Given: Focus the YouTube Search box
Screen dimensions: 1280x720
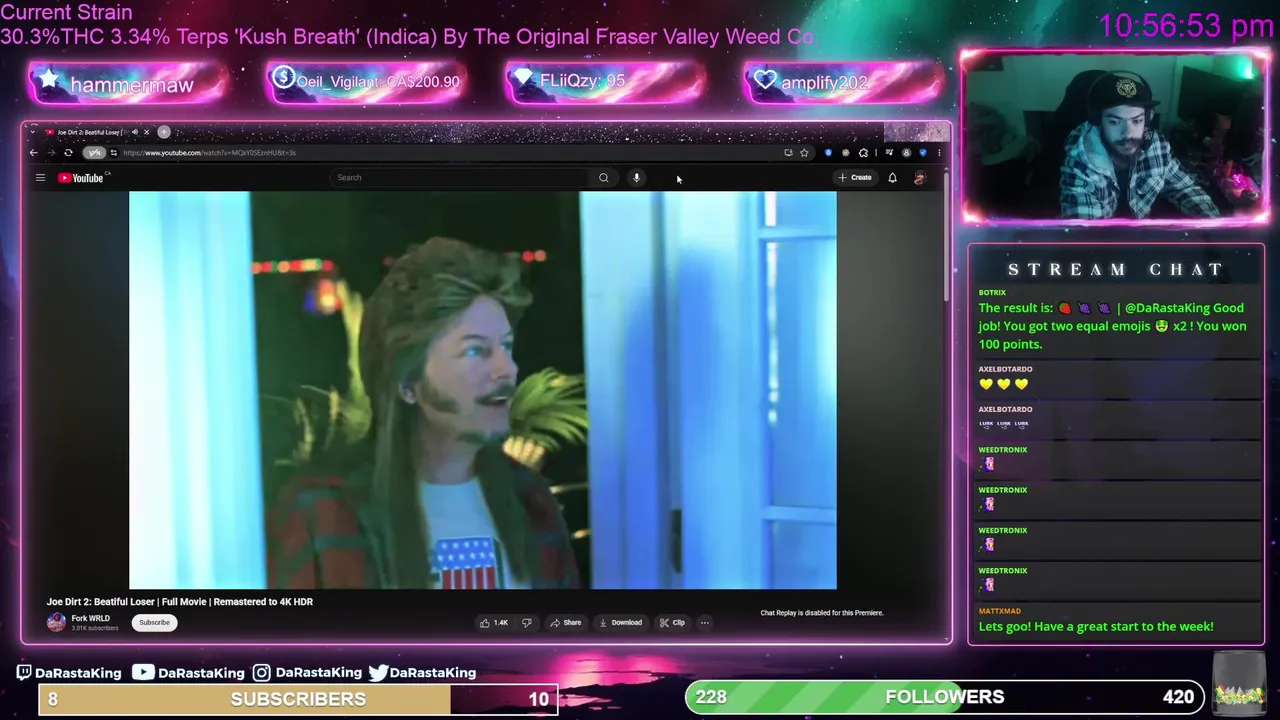Looking at the screenshot, I should 460,178.
